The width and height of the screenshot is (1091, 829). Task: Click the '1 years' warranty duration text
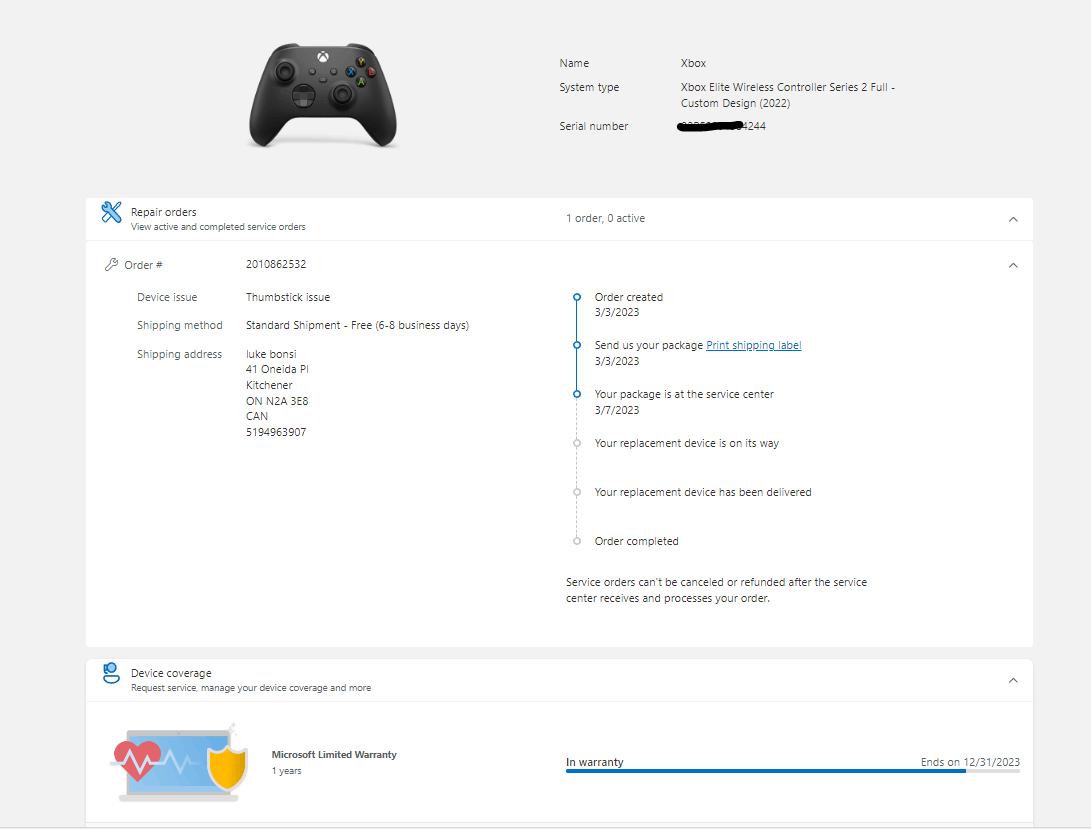tap(286, 771)
